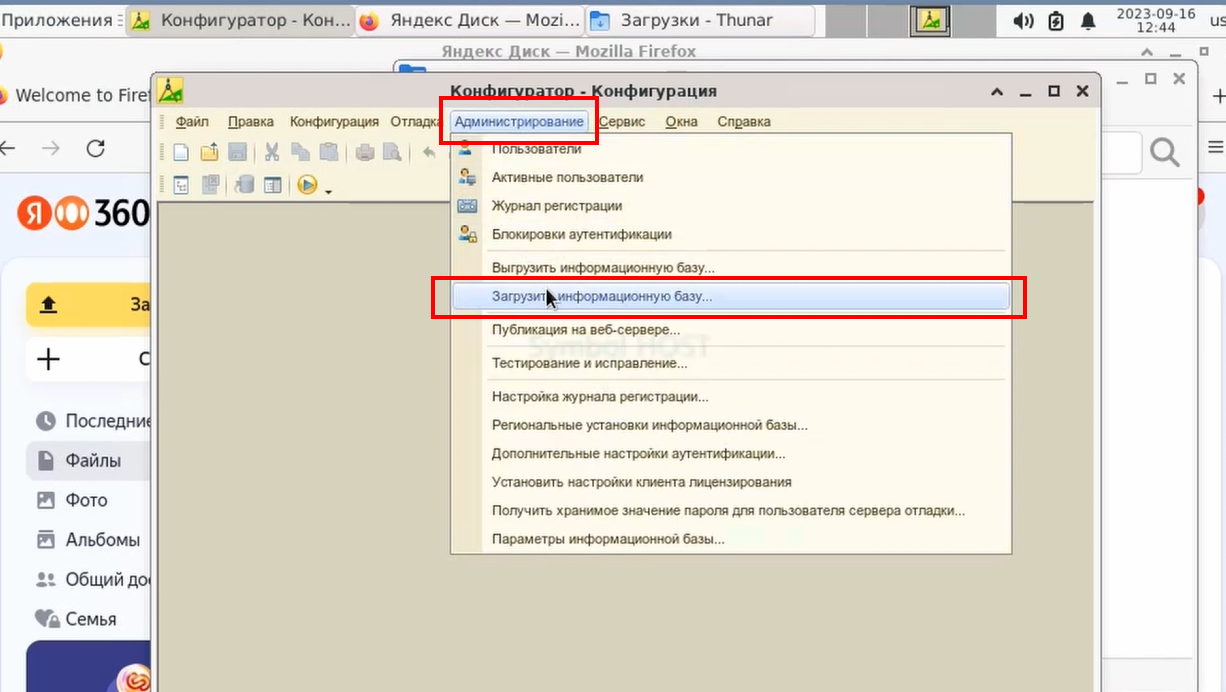Screen dimensions: 1226x692
Task: Click the Print toolbar icon
Action: [x=365, y=152]
